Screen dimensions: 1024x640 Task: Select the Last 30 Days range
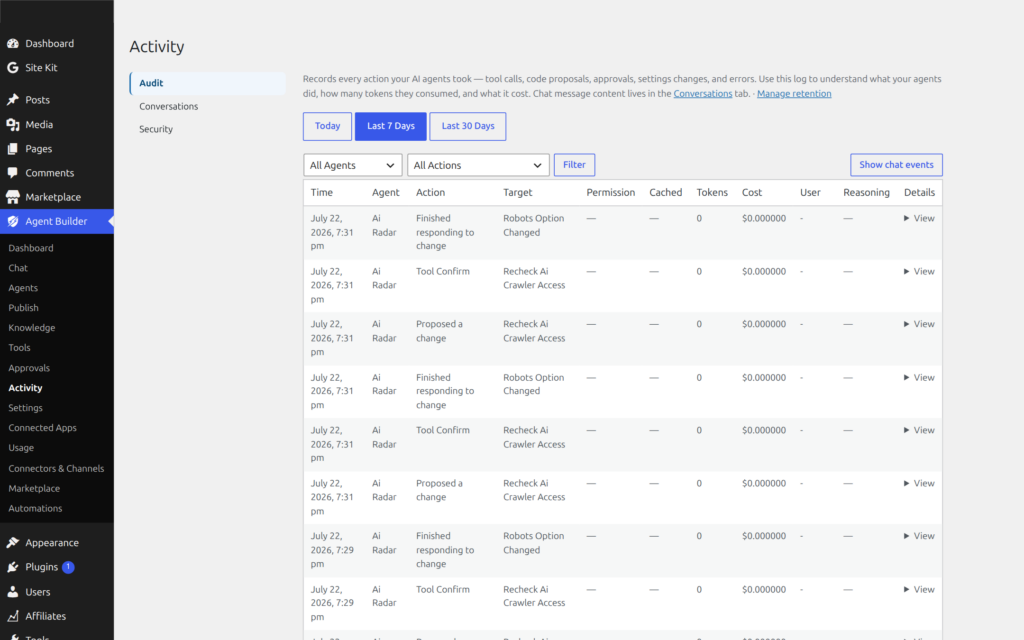[x=468, y=126]
